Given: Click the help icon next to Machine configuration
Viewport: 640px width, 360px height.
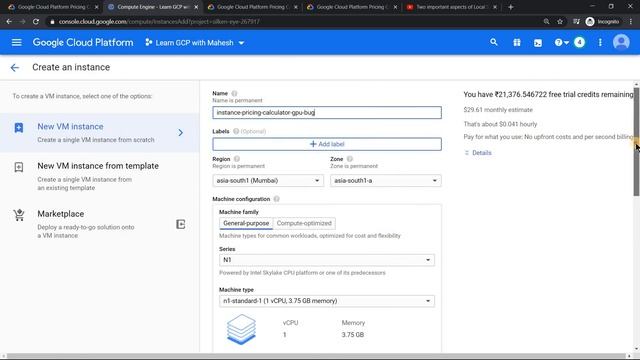Looking at the screenshot, I should [276, 199].
